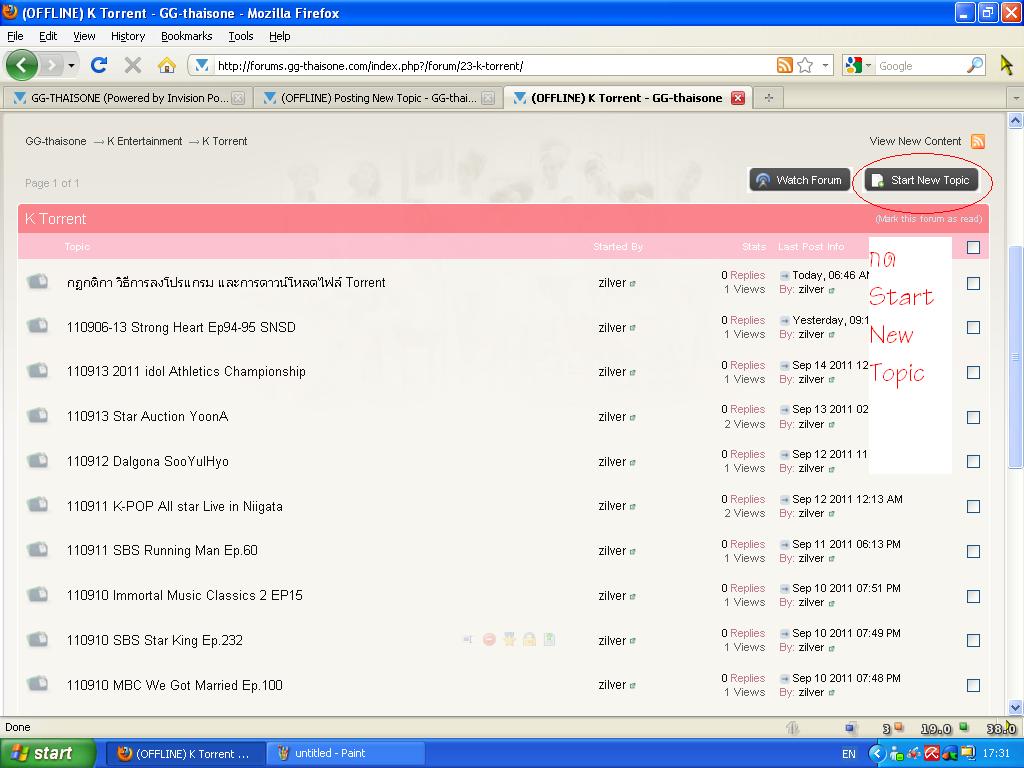Close the K Torrent tab with red X
The height and width of the screenshot is (768, 1024).
pos(738,98)
